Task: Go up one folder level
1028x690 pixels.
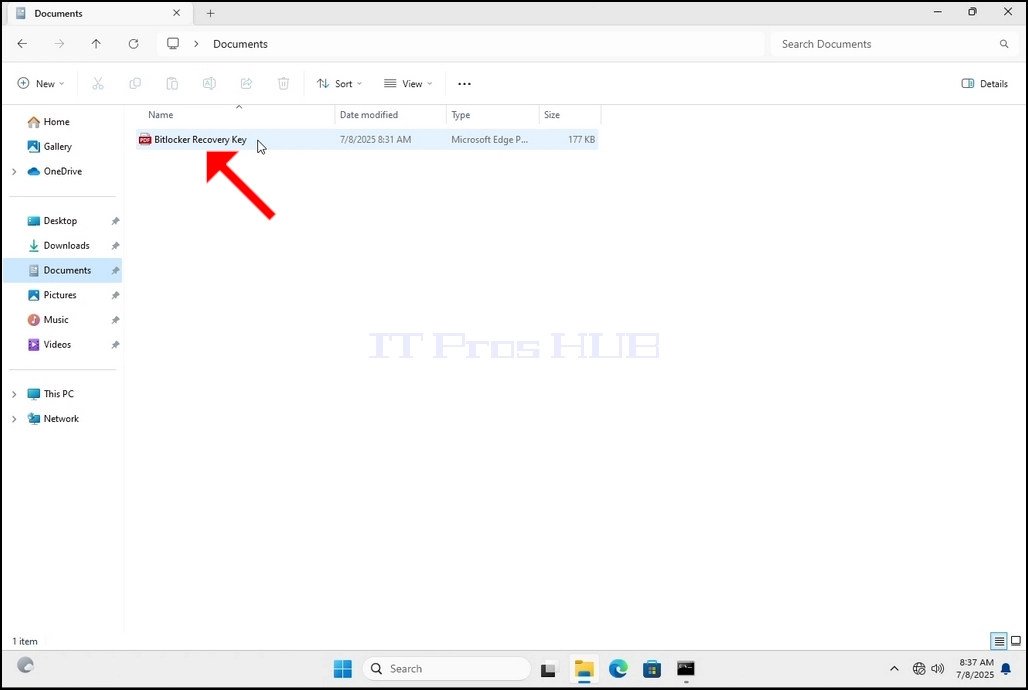Action: (96, 44)
